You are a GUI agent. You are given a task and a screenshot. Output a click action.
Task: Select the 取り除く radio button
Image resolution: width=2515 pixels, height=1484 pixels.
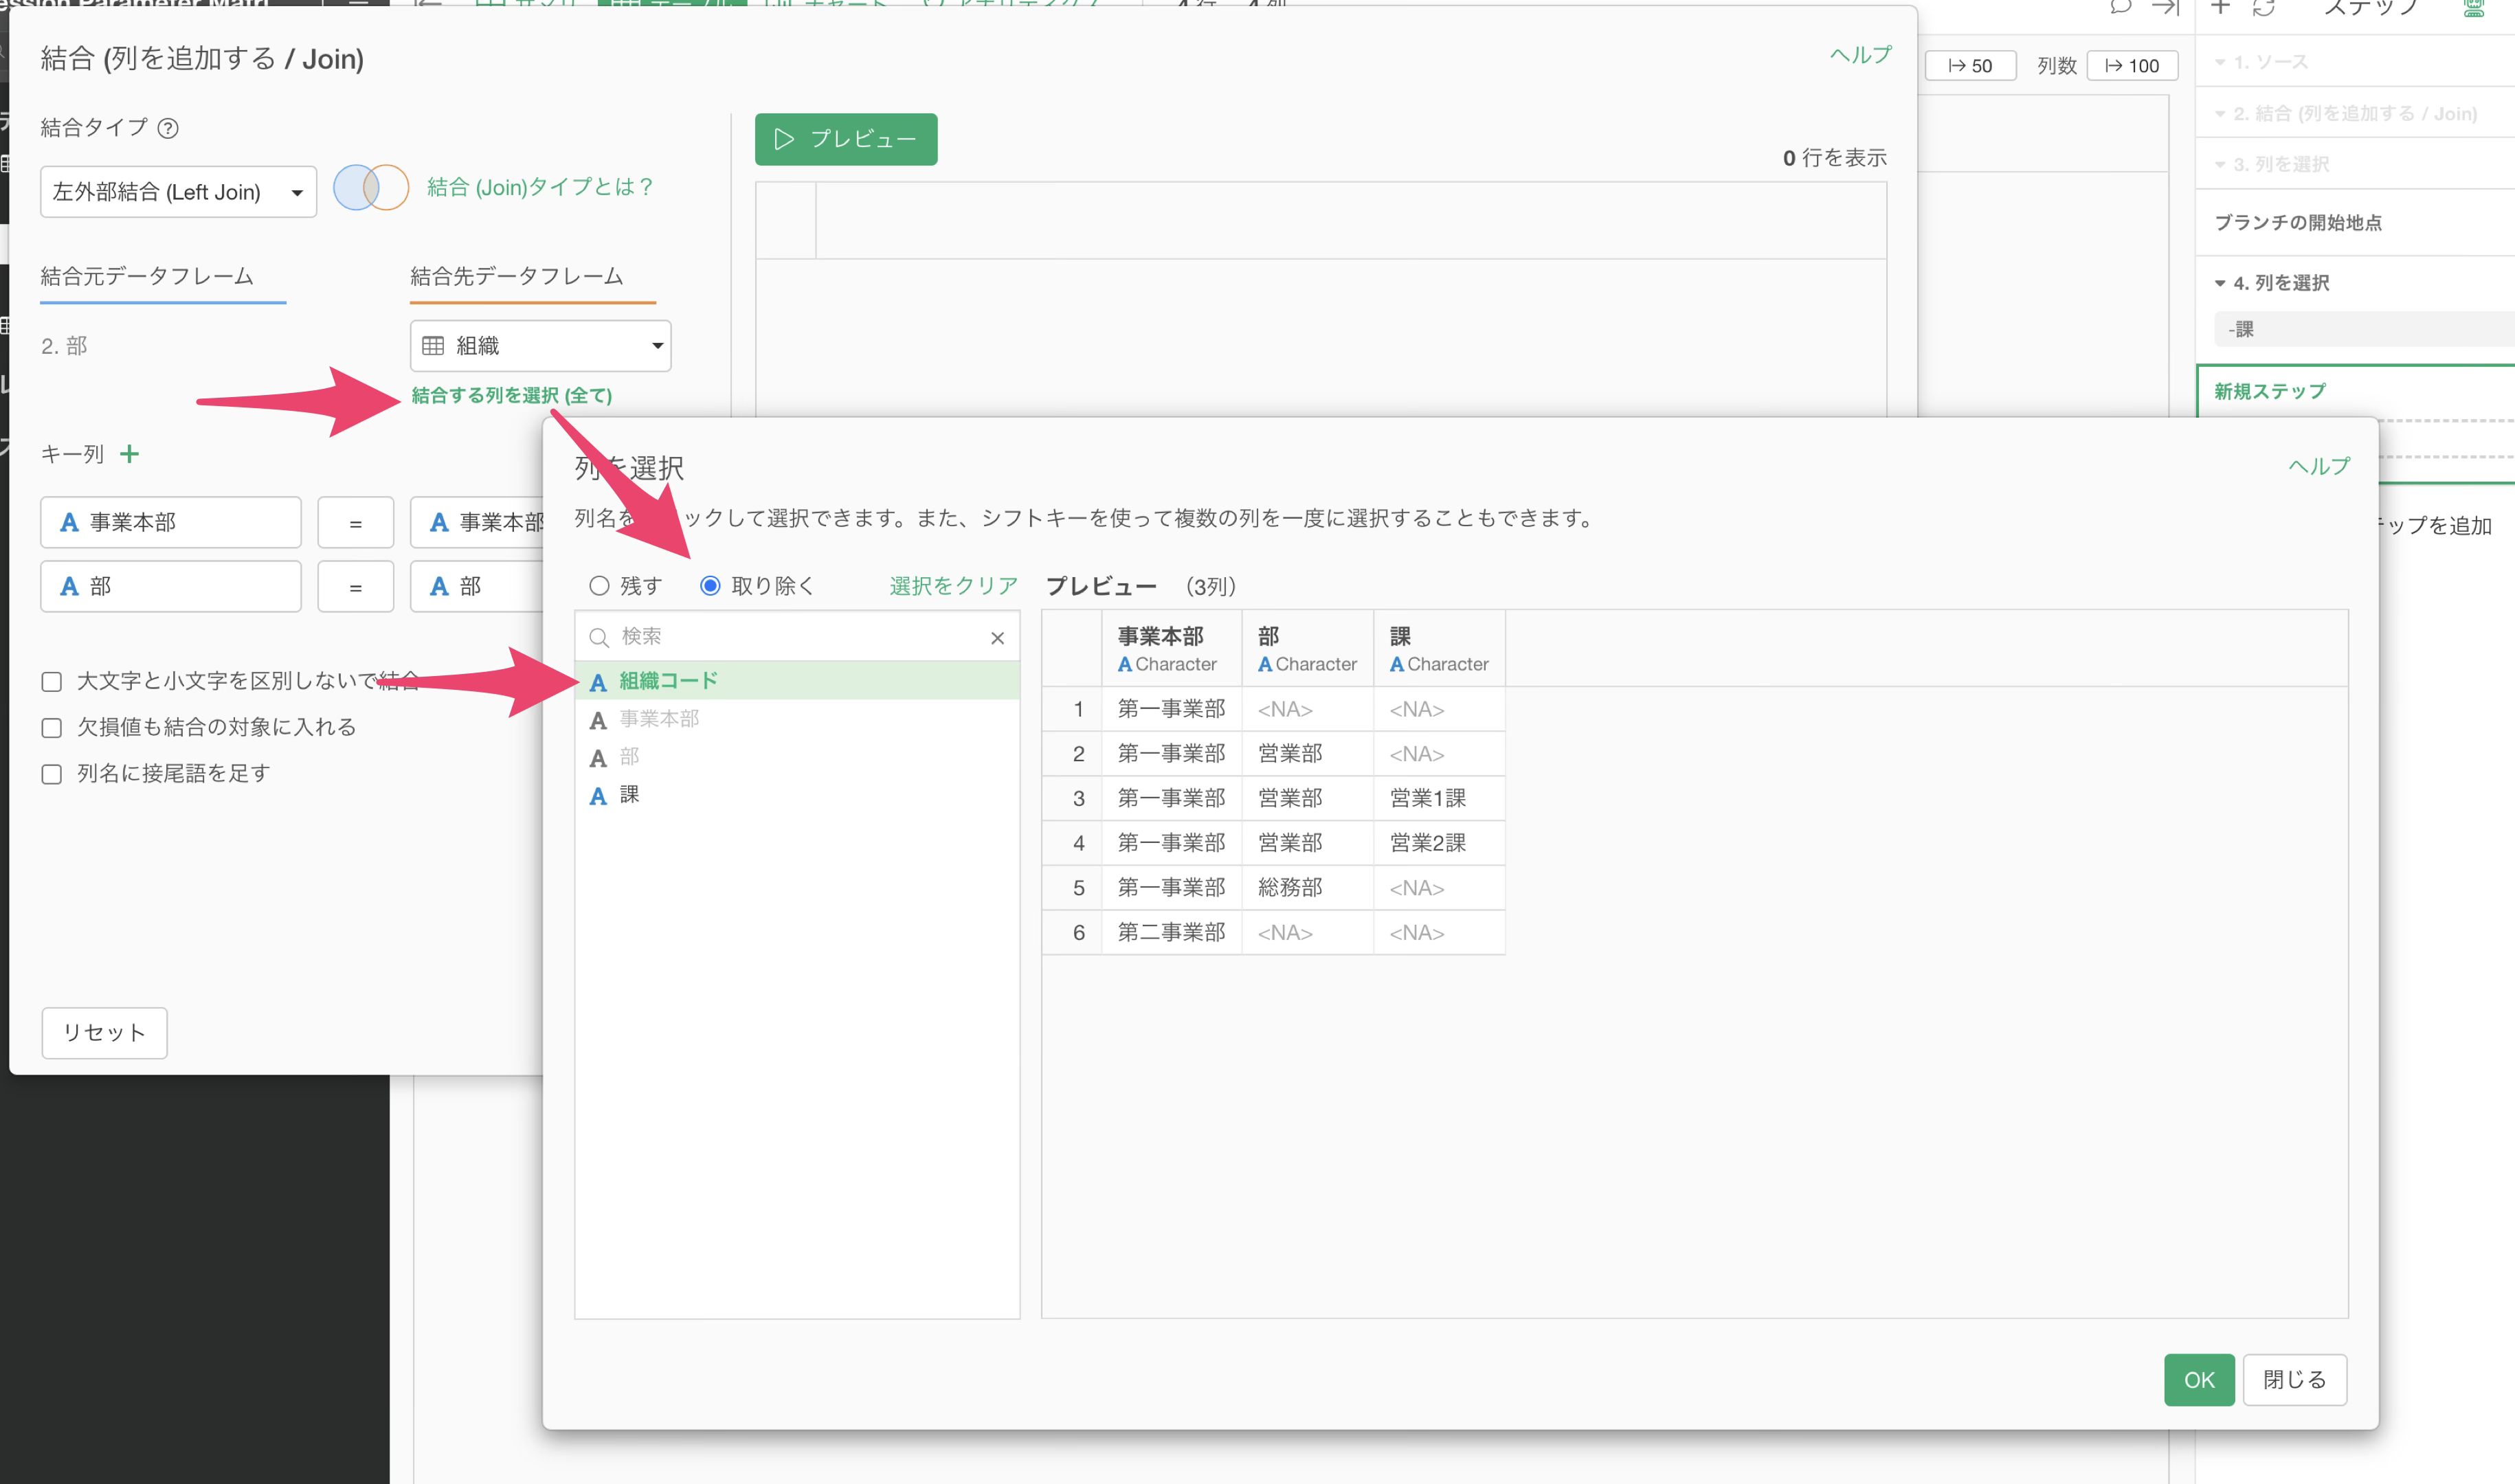click(x=710, y=586)
